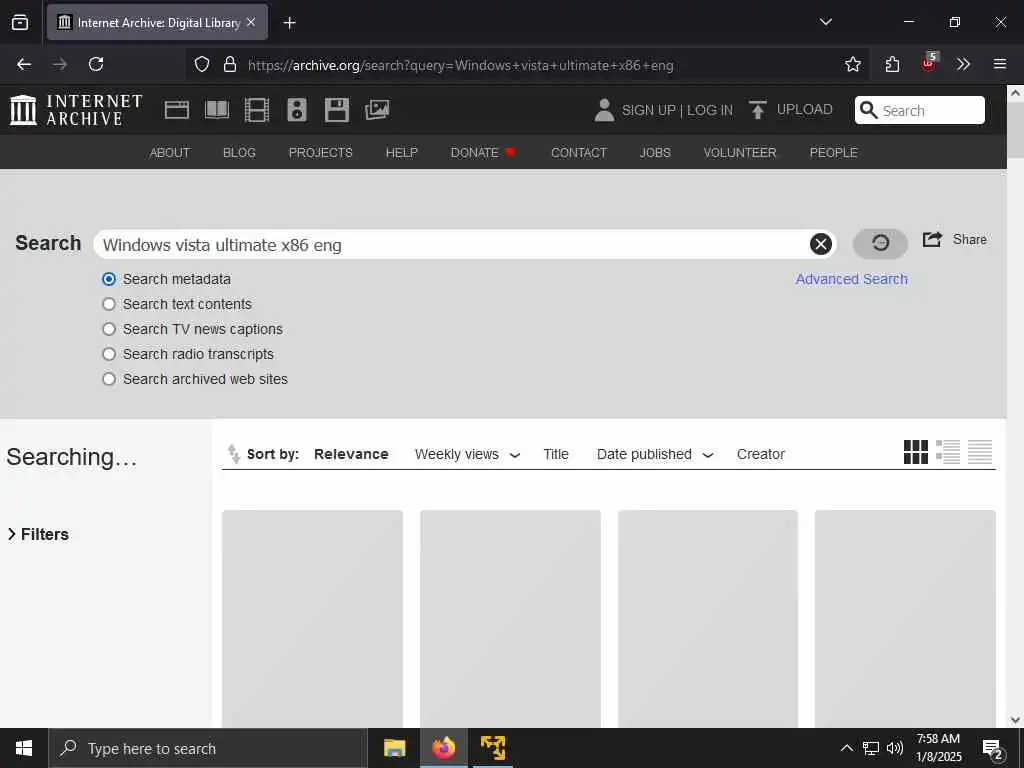Screen dimensions: 1024x768
Task: Click the page vertical scrollbar thumb
Action: [x=1015, y=129]
